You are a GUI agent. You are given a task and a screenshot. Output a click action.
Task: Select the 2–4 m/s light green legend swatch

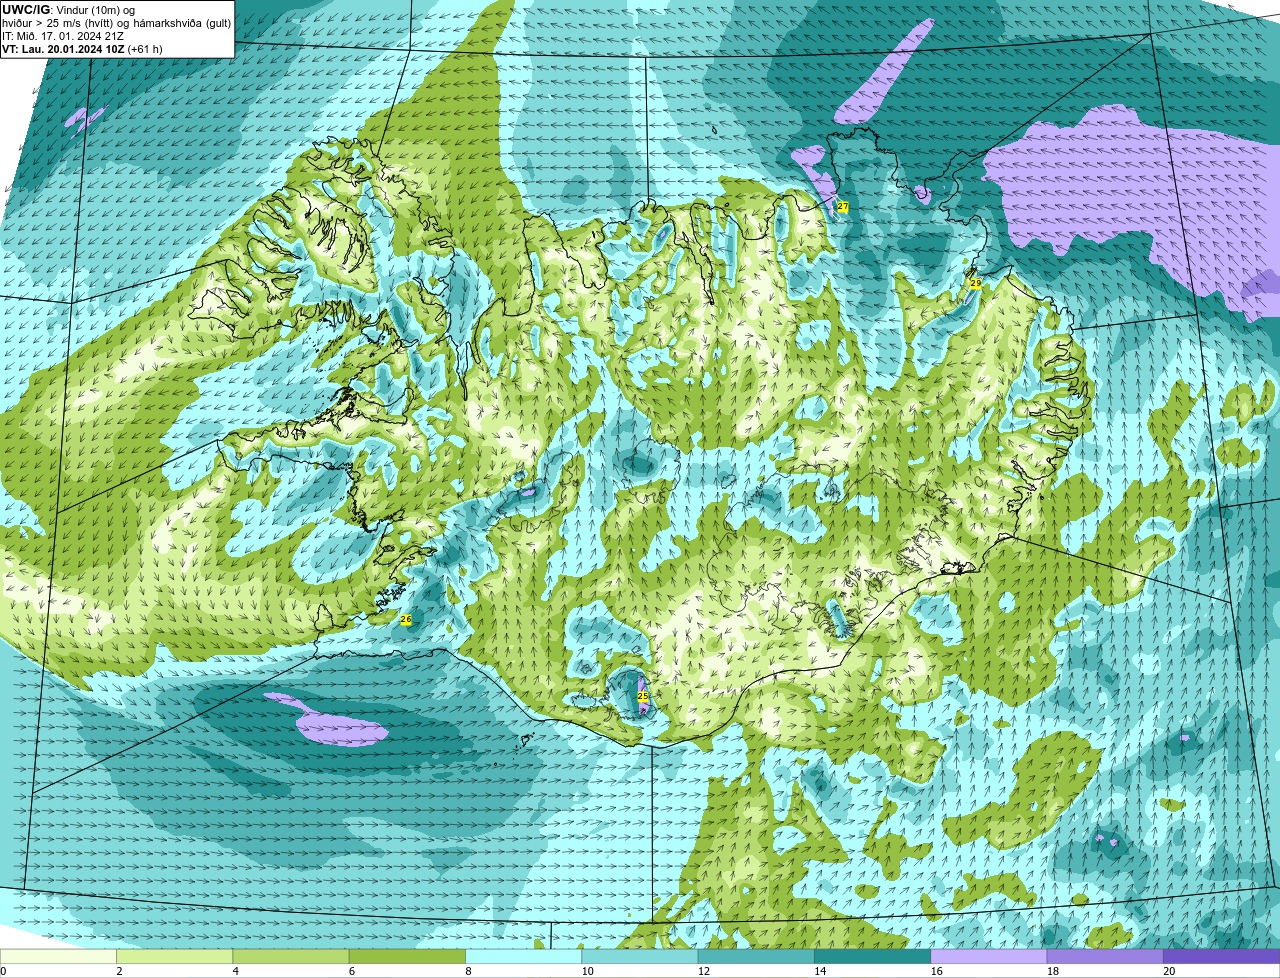174,957
